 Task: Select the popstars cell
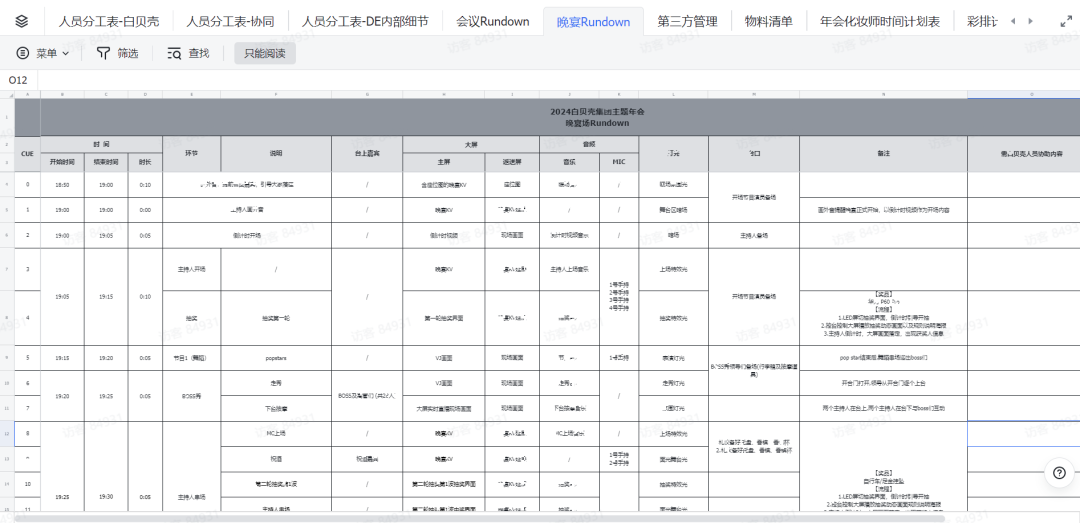pos(276,358)
